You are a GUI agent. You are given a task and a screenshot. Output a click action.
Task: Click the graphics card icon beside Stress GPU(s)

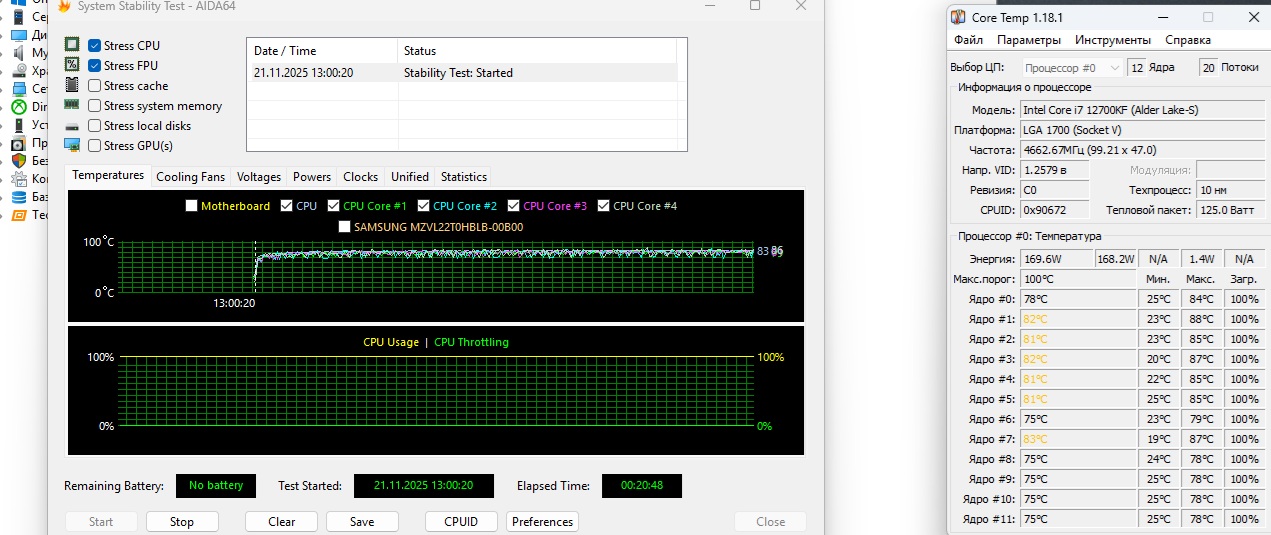72,145
